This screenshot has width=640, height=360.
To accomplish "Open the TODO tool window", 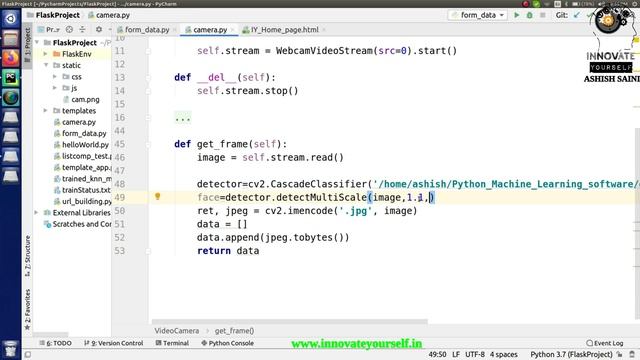I will click(56, 343).
